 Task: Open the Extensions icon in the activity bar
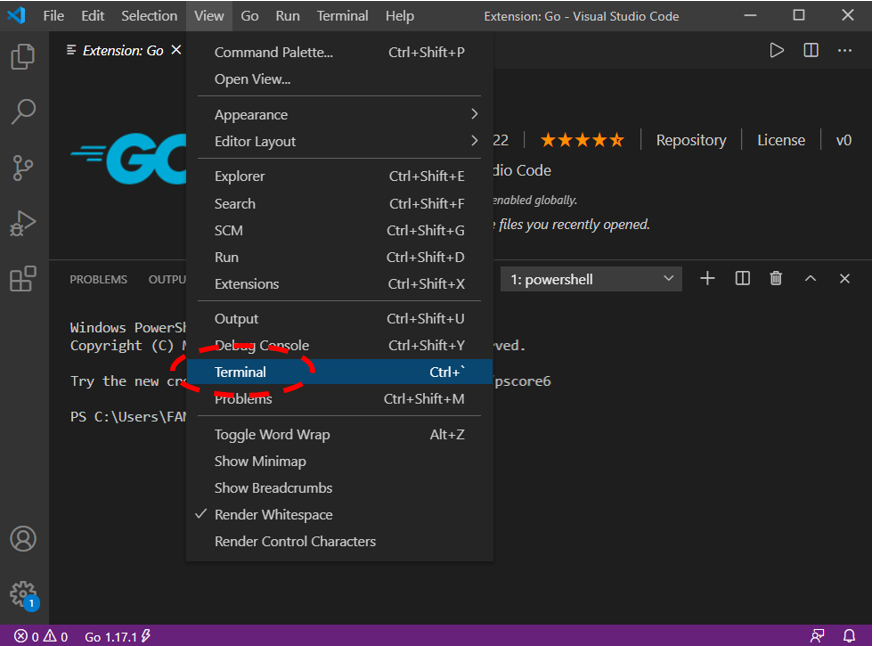(x=23, y=280)
